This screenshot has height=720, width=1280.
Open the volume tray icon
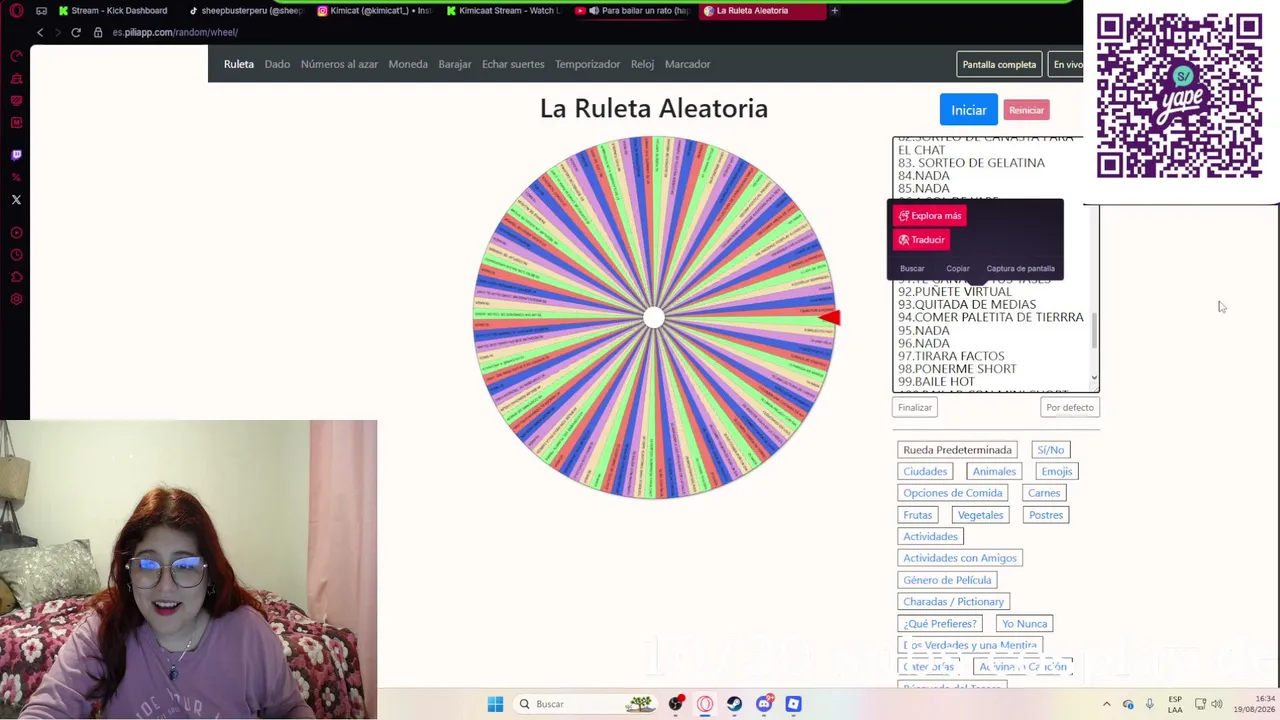coord(1217,704)
